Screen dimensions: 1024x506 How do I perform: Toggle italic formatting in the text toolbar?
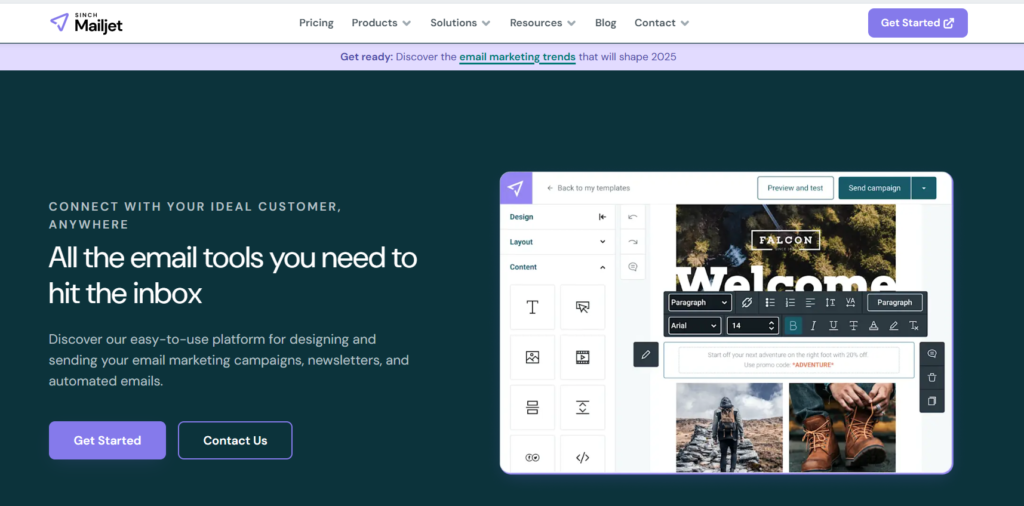click(x=813, y=325)
